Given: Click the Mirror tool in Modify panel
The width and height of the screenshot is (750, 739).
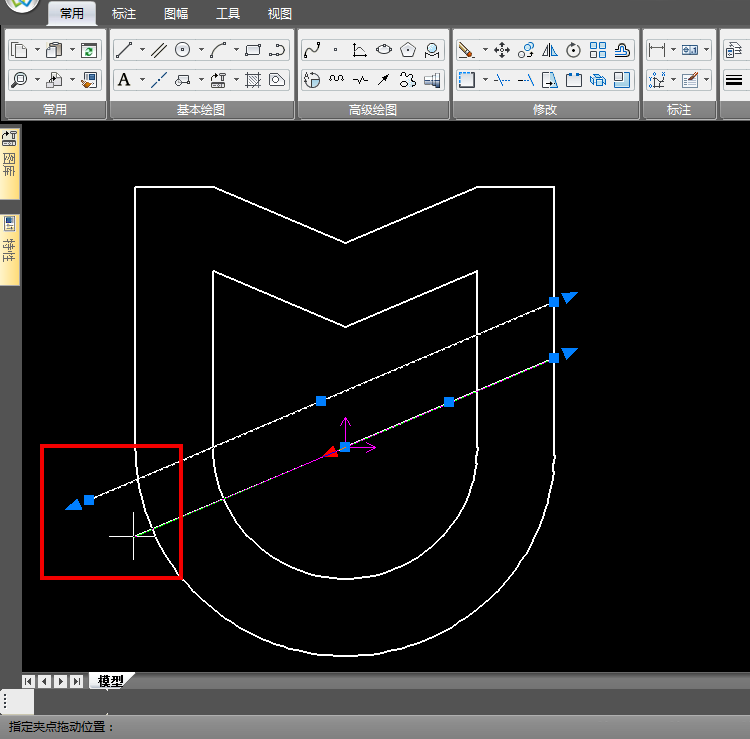Looking at the screenshot, I should pos(549,50).
